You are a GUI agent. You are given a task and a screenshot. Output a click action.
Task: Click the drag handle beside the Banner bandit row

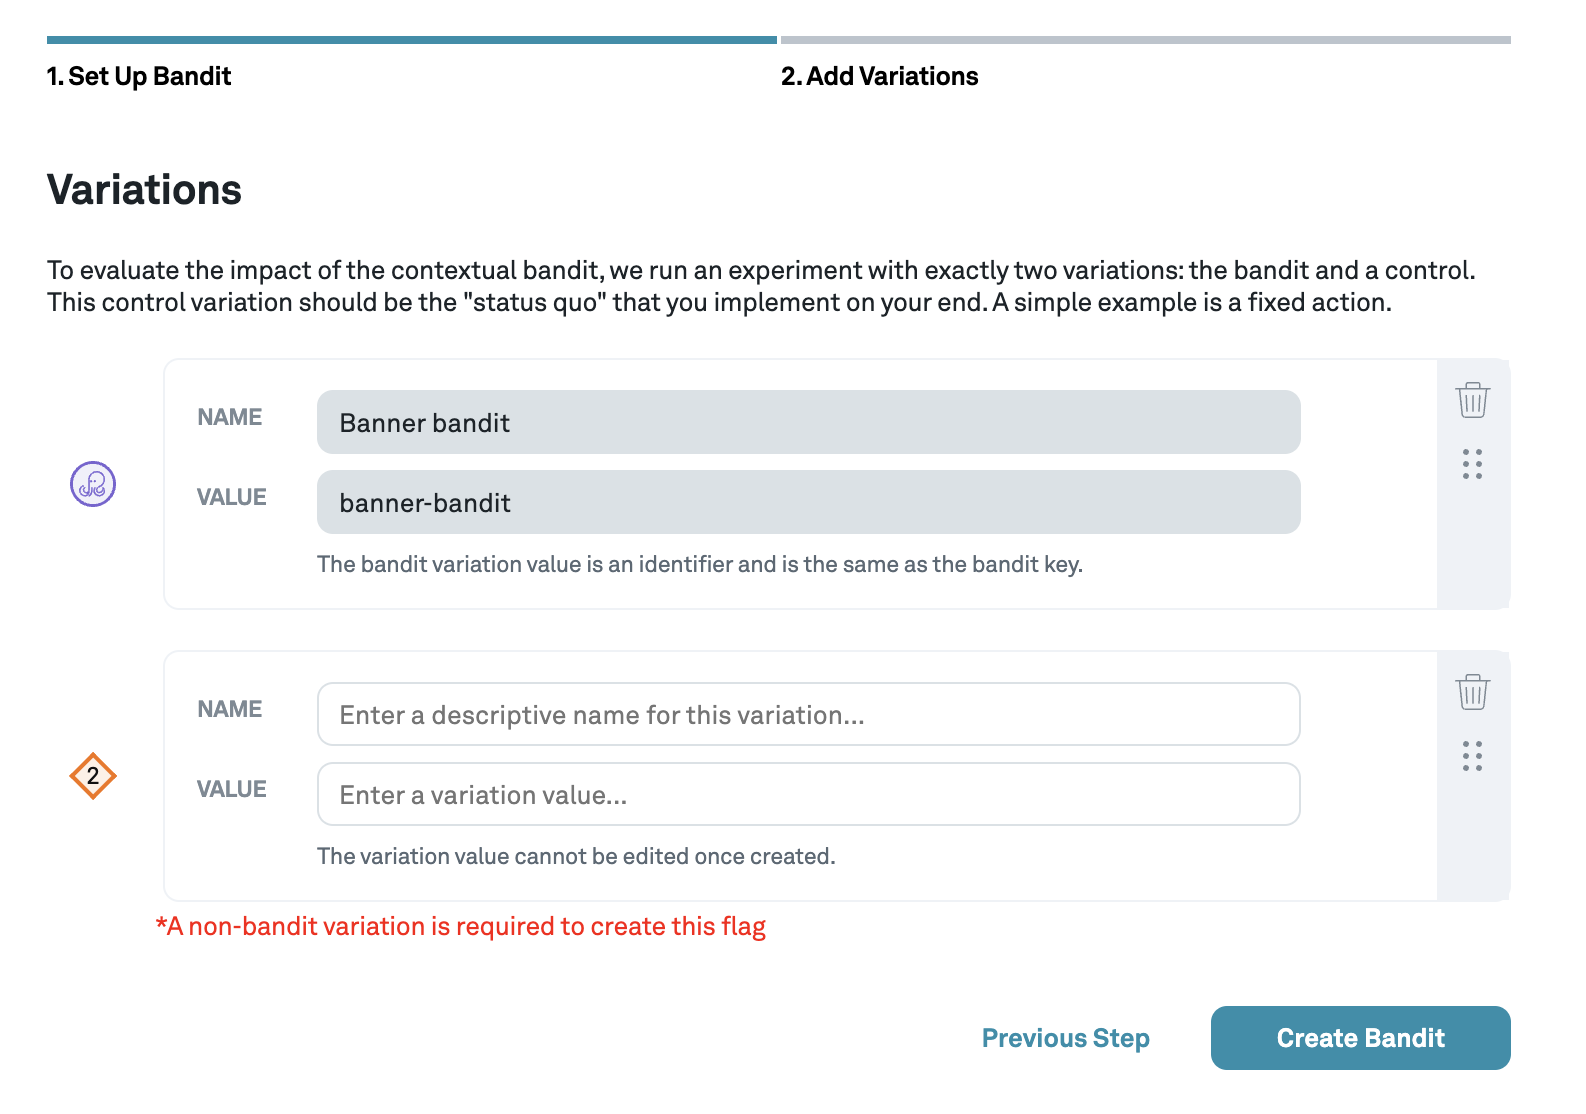(1472, 466)
